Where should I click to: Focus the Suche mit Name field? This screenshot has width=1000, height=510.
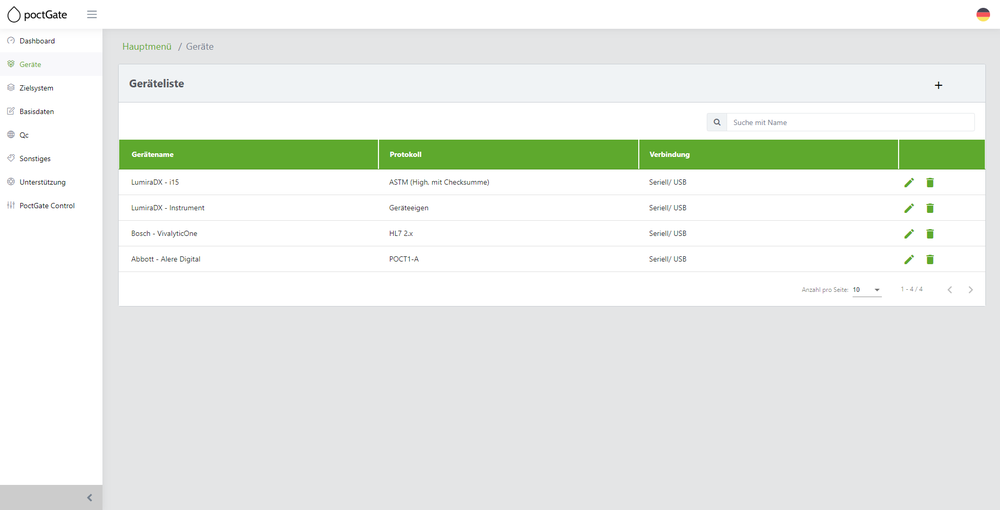click(850, 122)
